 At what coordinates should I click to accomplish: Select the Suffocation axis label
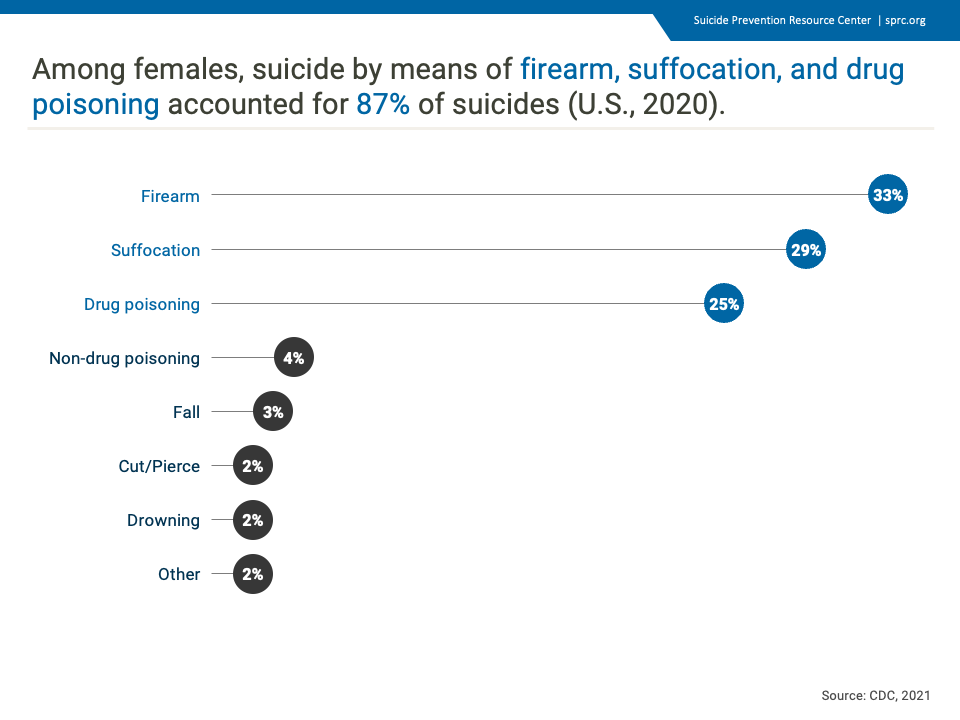pyautogui.click(x=156, y=250)
